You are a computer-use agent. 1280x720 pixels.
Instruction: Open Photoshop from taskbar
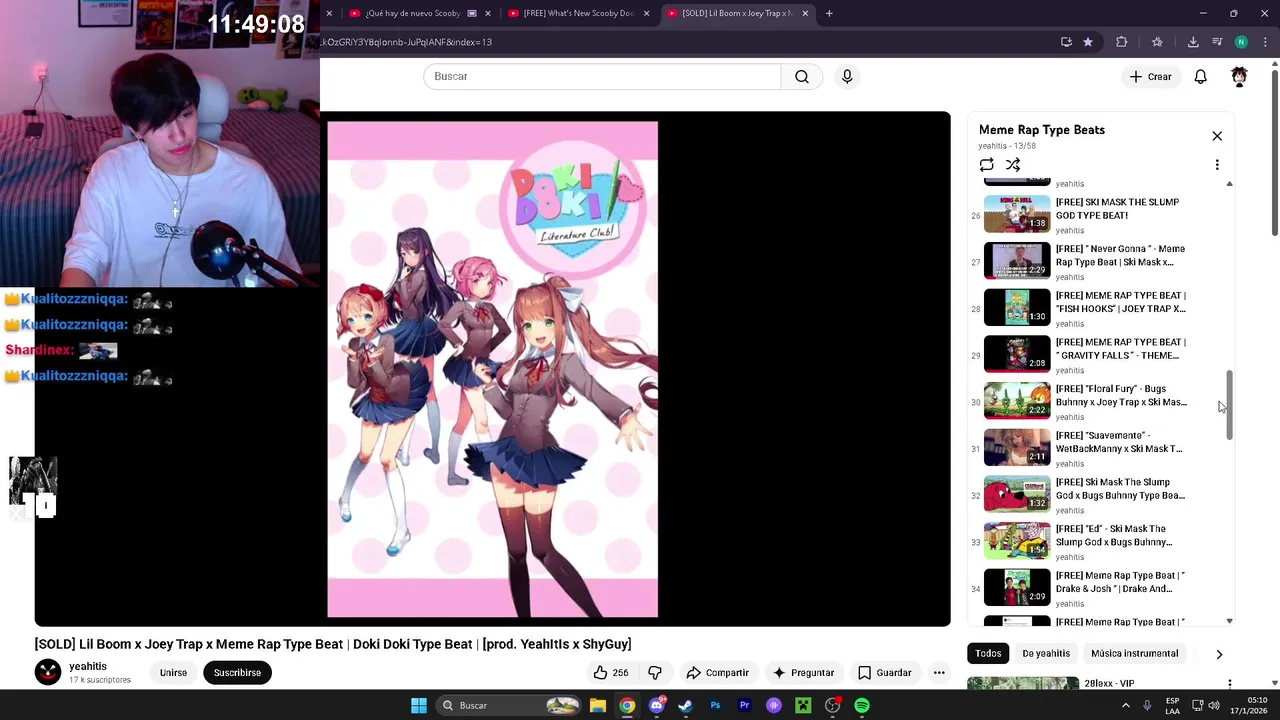point(715,706)
